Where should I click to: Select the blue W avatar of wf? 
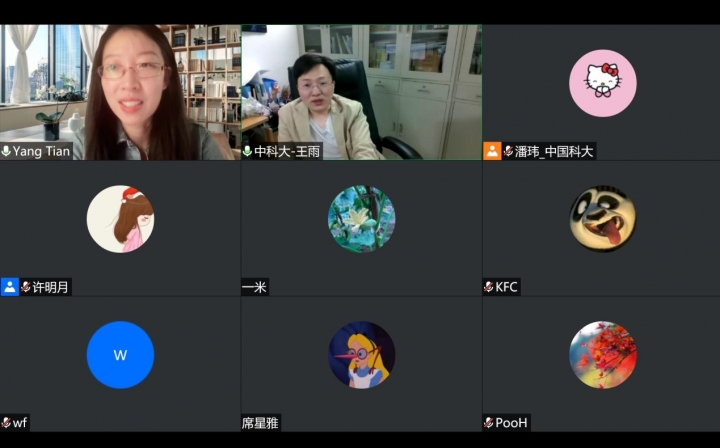point(120,355)
